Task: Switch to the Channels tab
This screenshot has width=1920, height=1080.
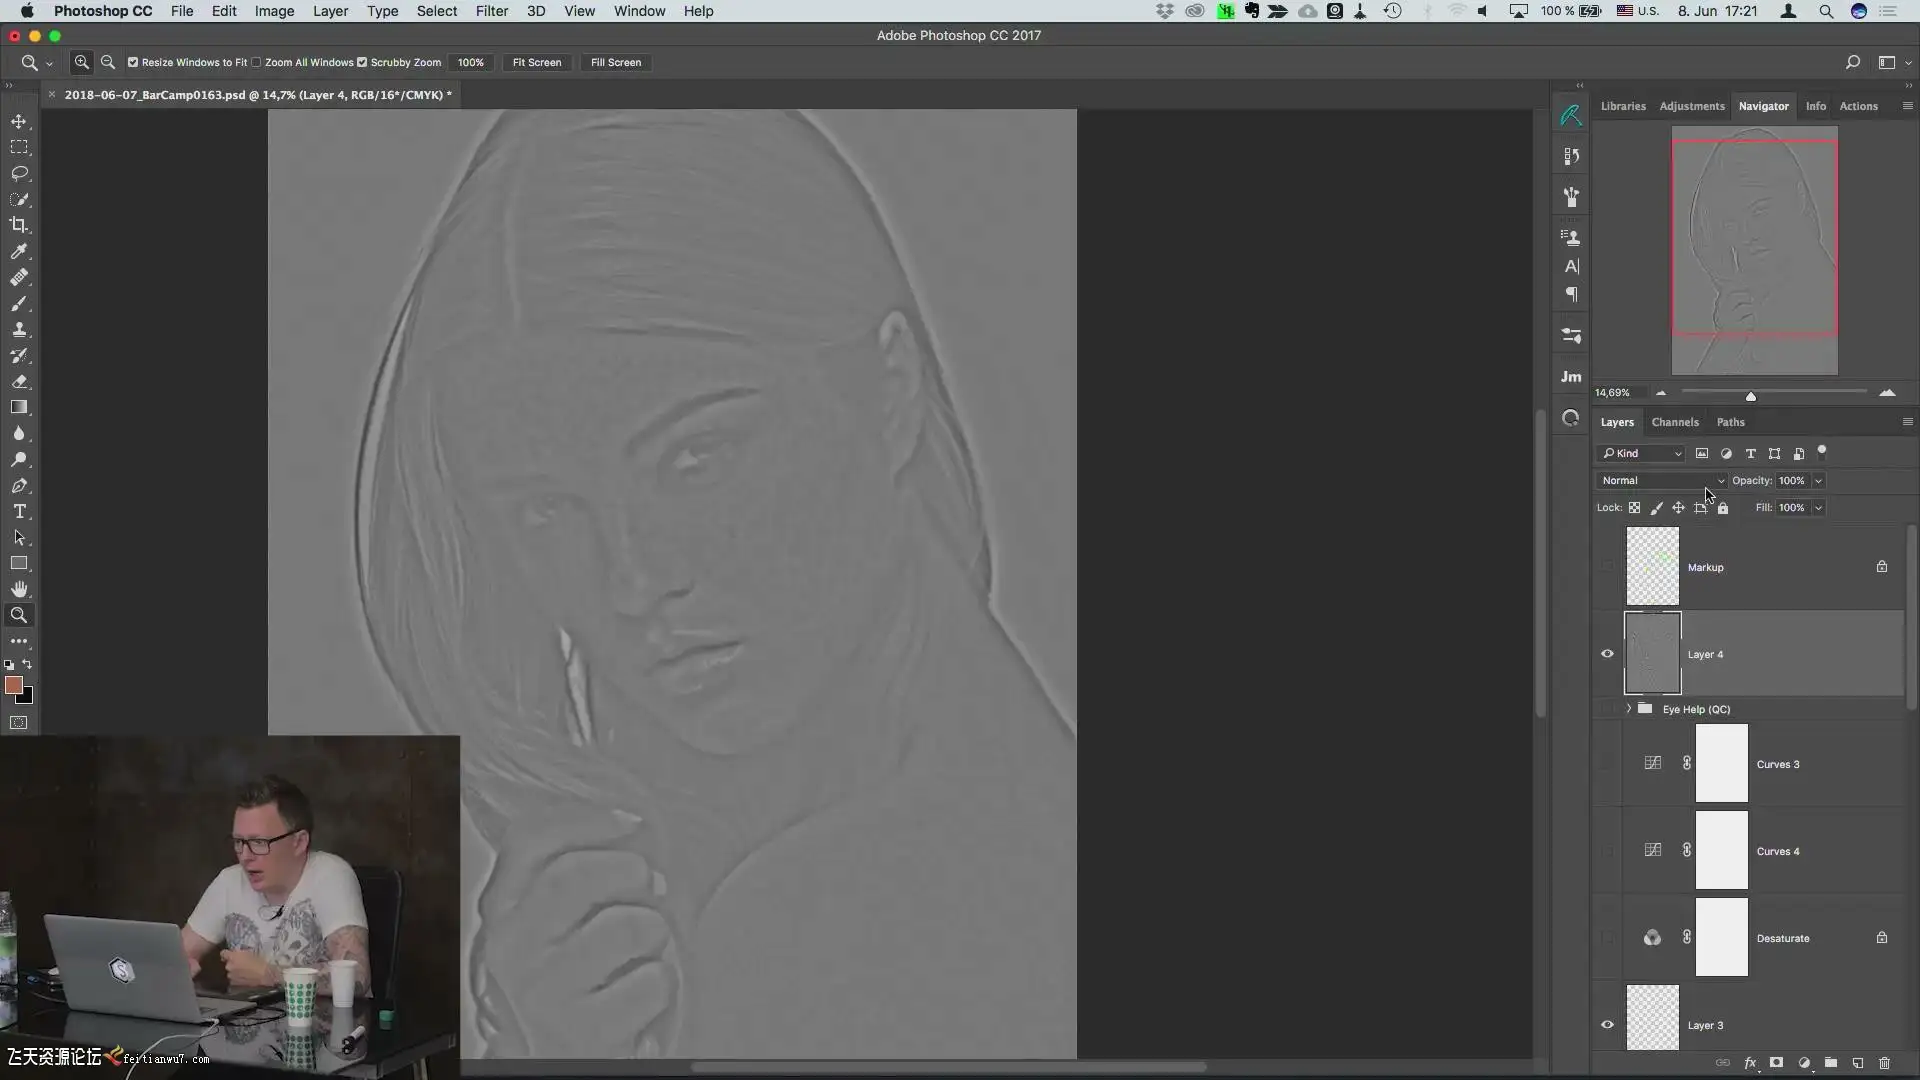Action: pos(1674,422)
